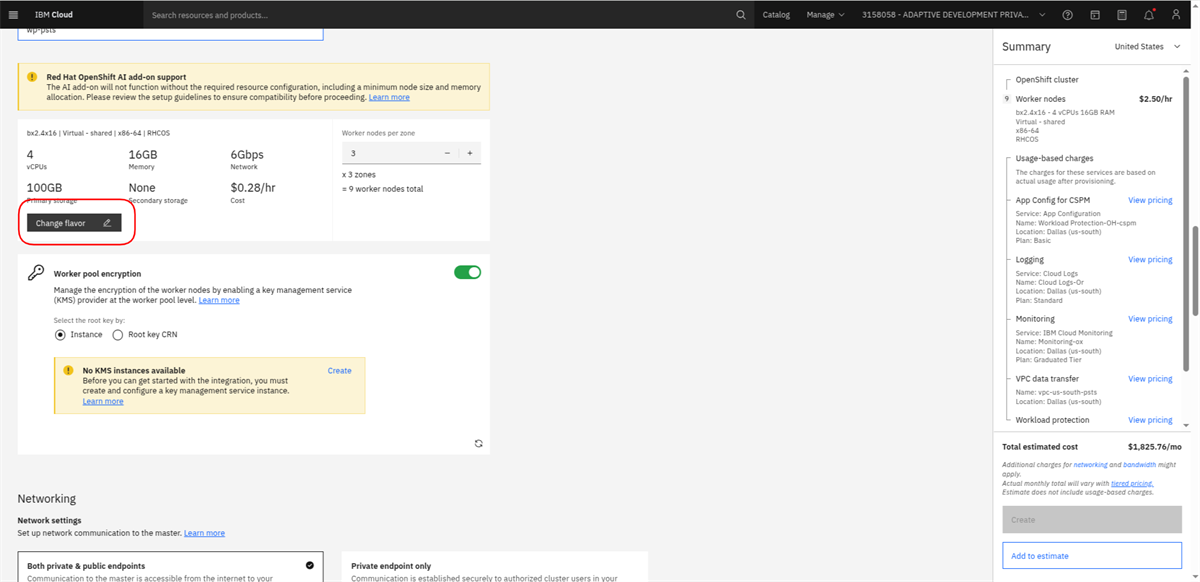Image resolution: width=1200 pixels, height=582 pixels.
Task: Click the OpenShift cluster summary entry
Action: [x=1047, y=79]
